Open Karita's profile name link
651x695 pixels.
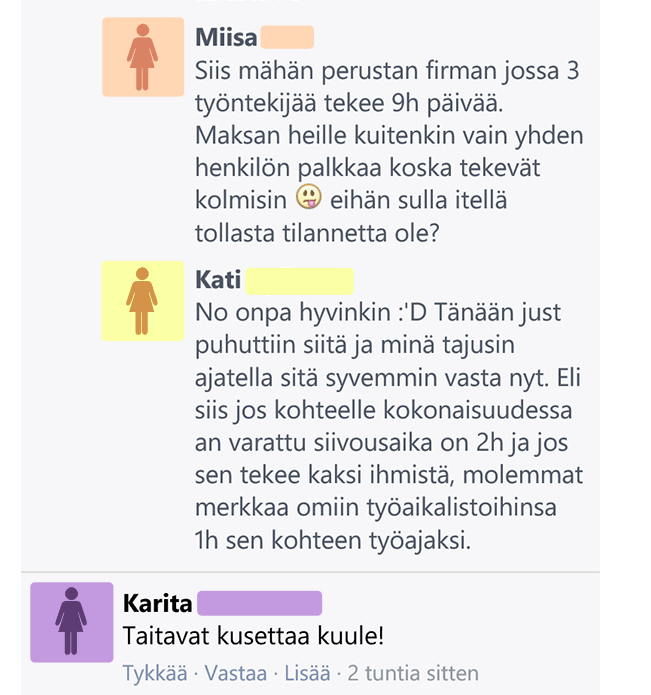coord(157,603)
